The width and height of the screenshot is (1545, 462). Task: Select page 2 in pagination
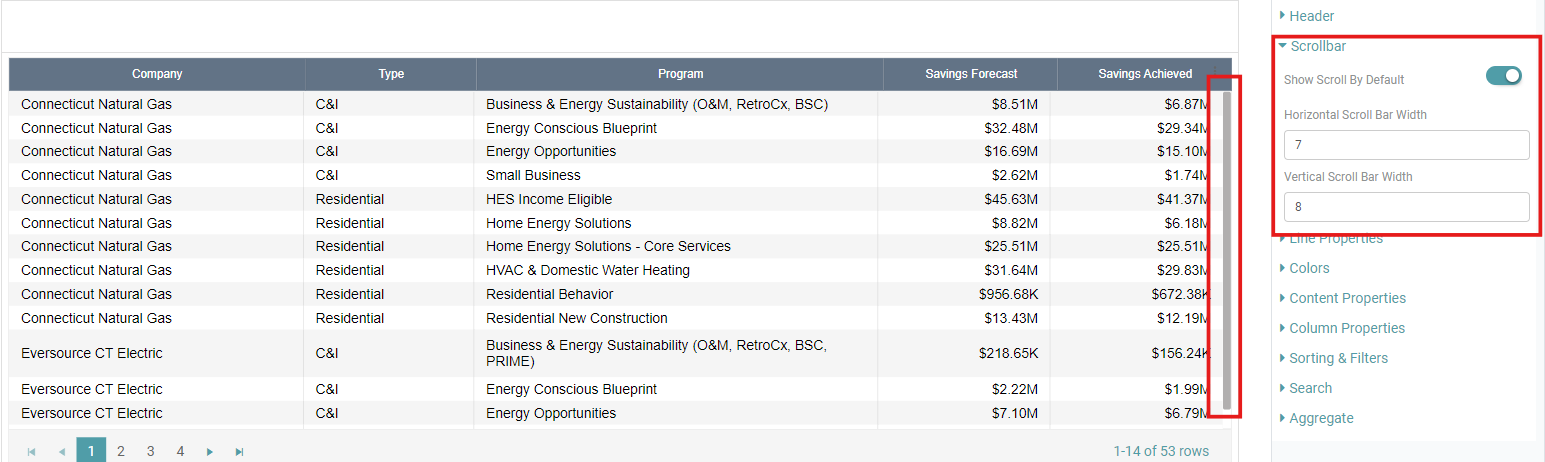pyautogui.click(x=121, y=451)
